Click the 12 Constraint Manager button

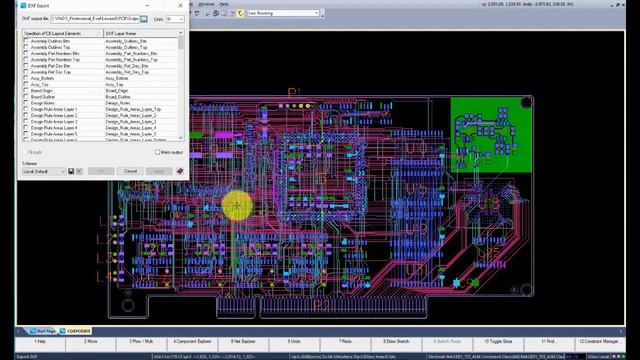coord(600,344)
